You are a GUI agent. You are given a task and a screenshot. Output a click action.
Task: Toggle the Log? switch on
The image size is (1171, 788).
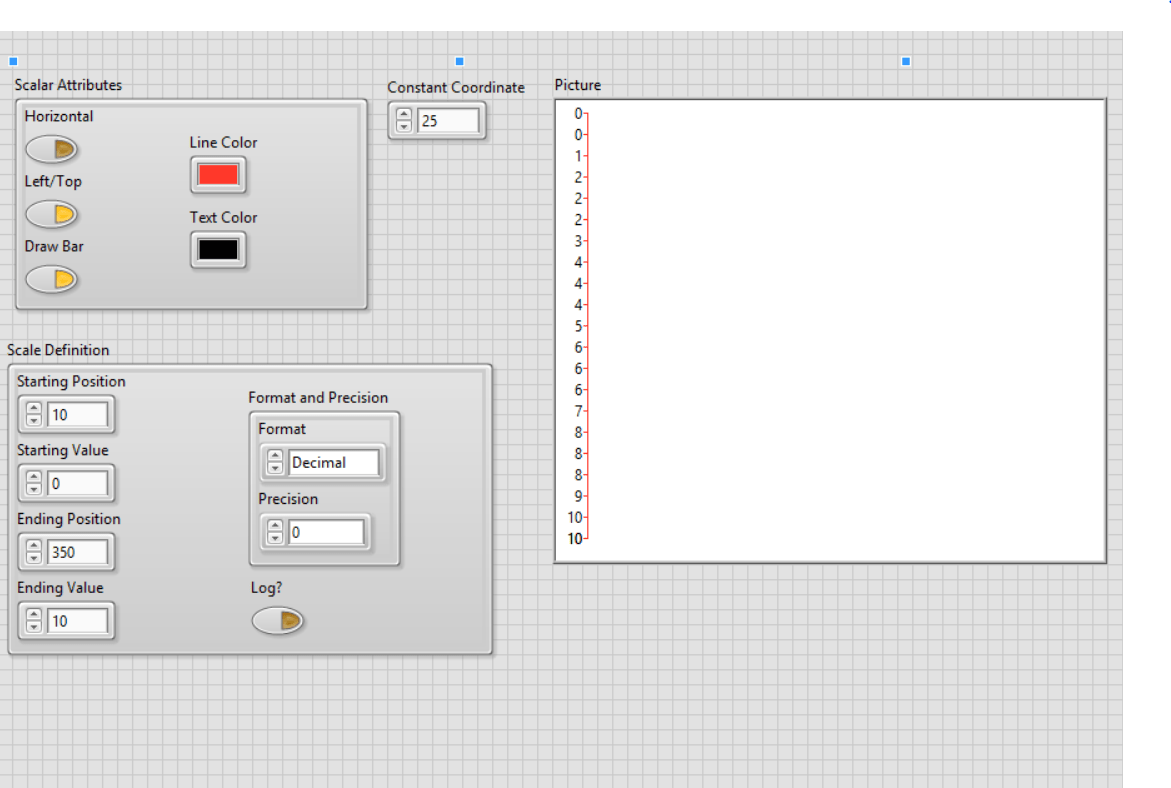(278, 620)
